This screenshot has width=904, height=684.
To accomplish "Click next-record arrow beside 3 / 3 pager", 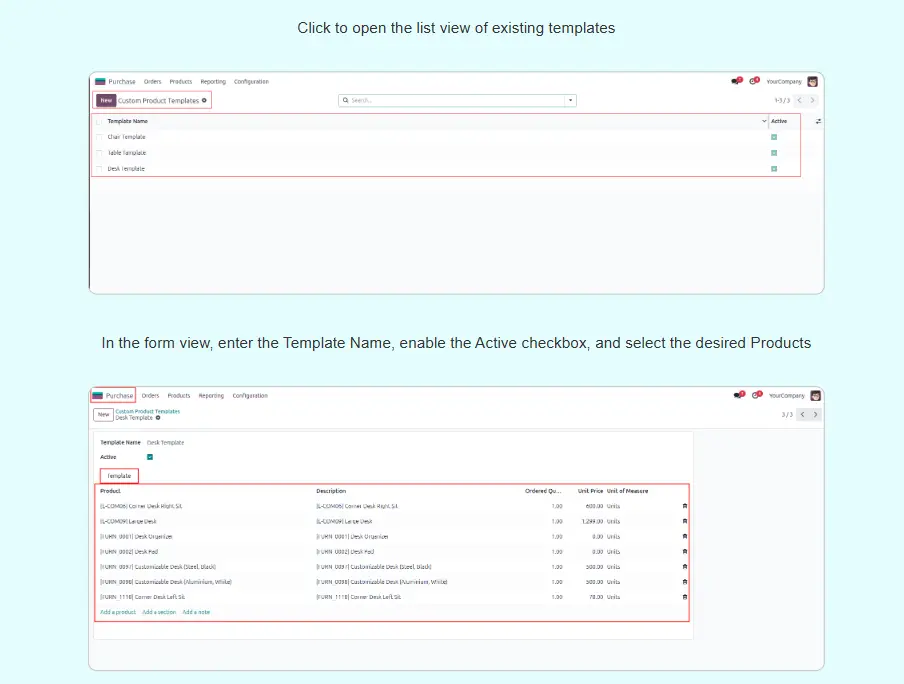I will click(815, 414).
